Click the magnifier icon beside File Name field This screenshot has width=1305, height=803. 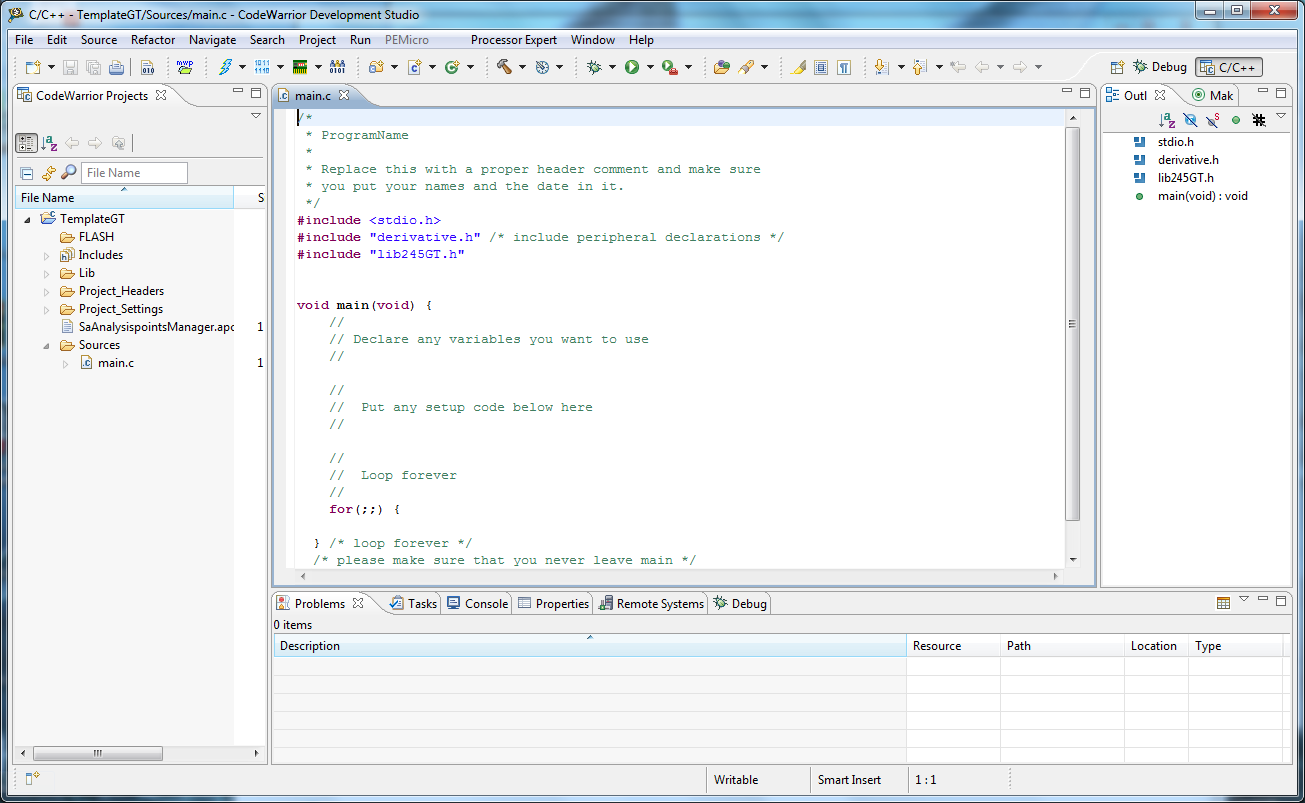click(68, 173)
